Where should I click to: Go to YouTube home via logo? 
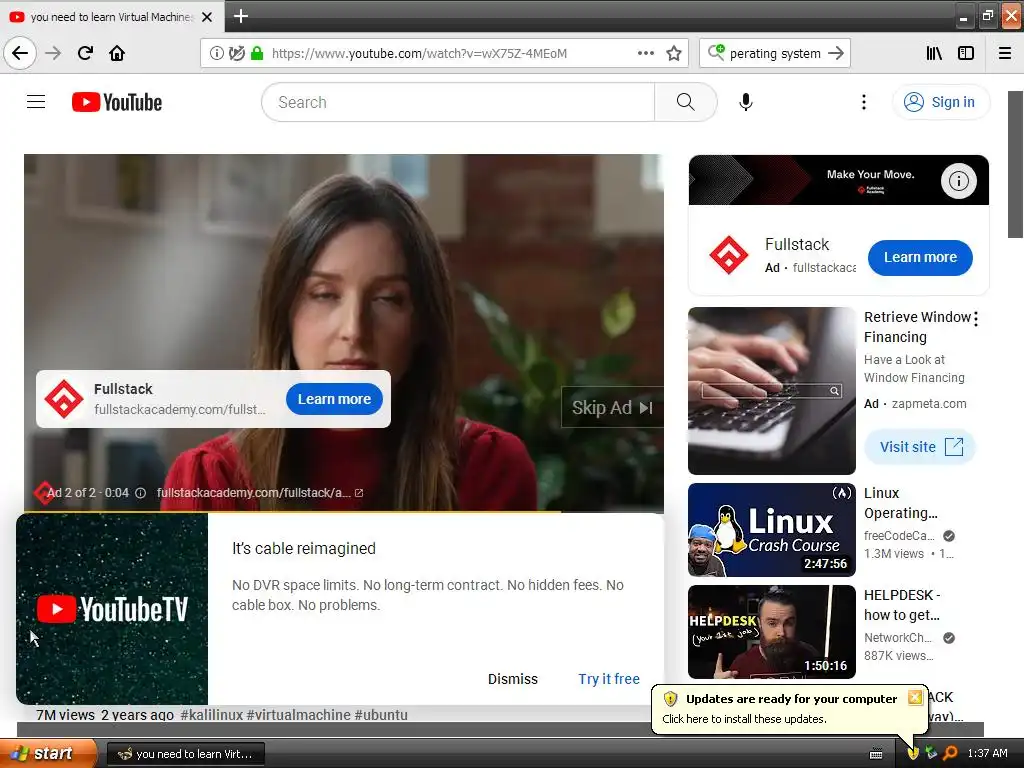click(117, 102)
